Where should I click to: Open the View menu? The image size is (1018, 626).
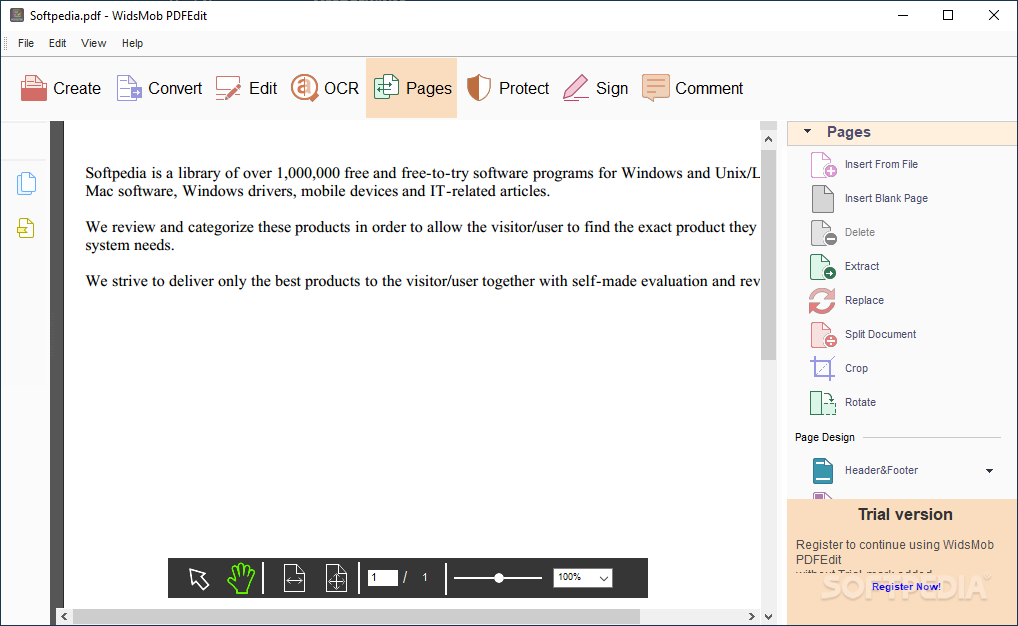click(93, 43)
